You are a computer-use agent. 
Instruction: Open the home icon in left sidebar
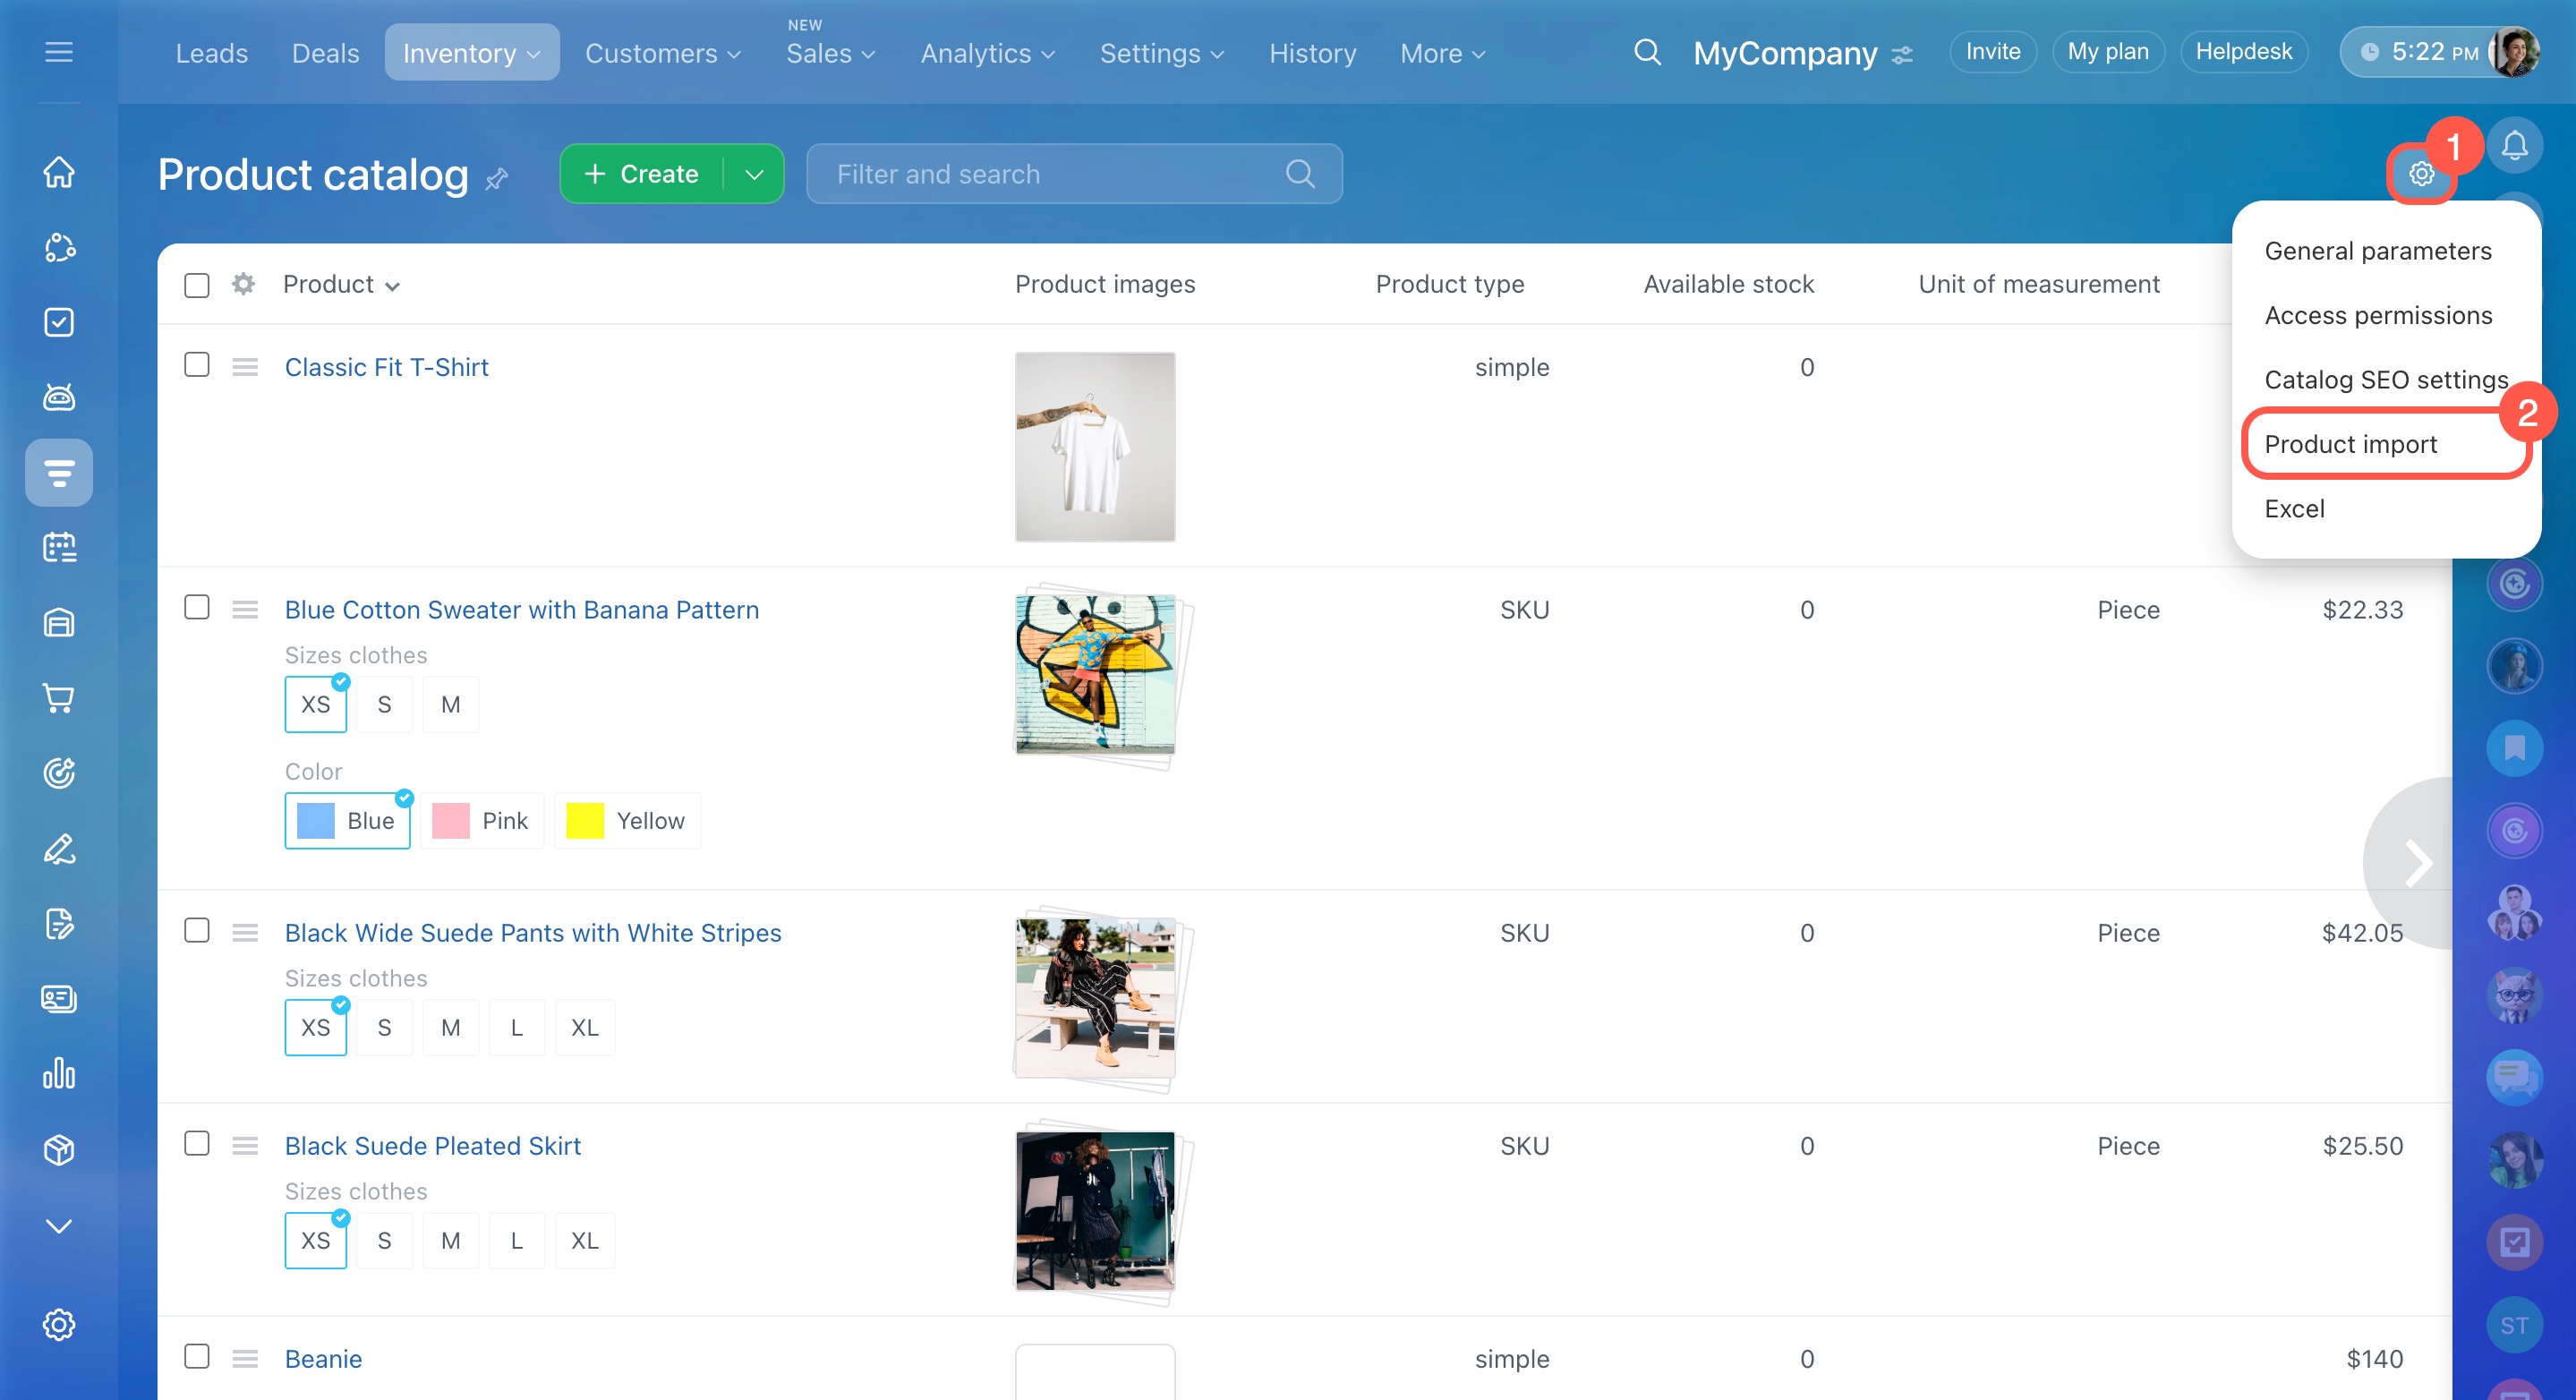pos(59,172)
